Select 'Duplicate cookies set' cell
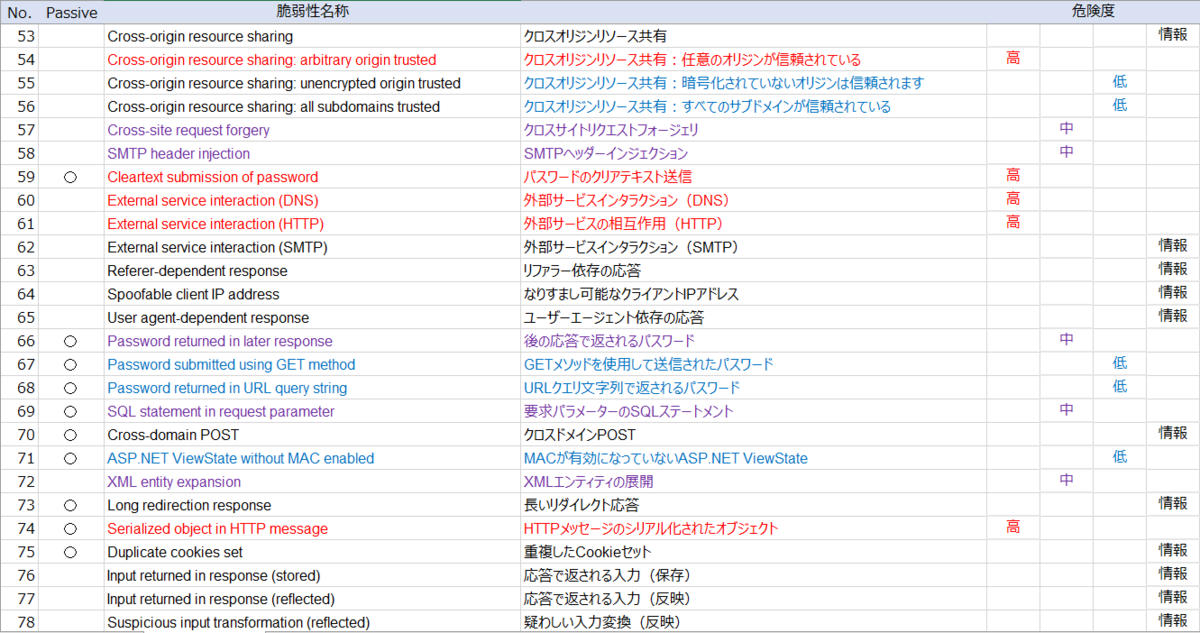Image resolution: width=1200 pixels, height=633 pixels. 312,552
